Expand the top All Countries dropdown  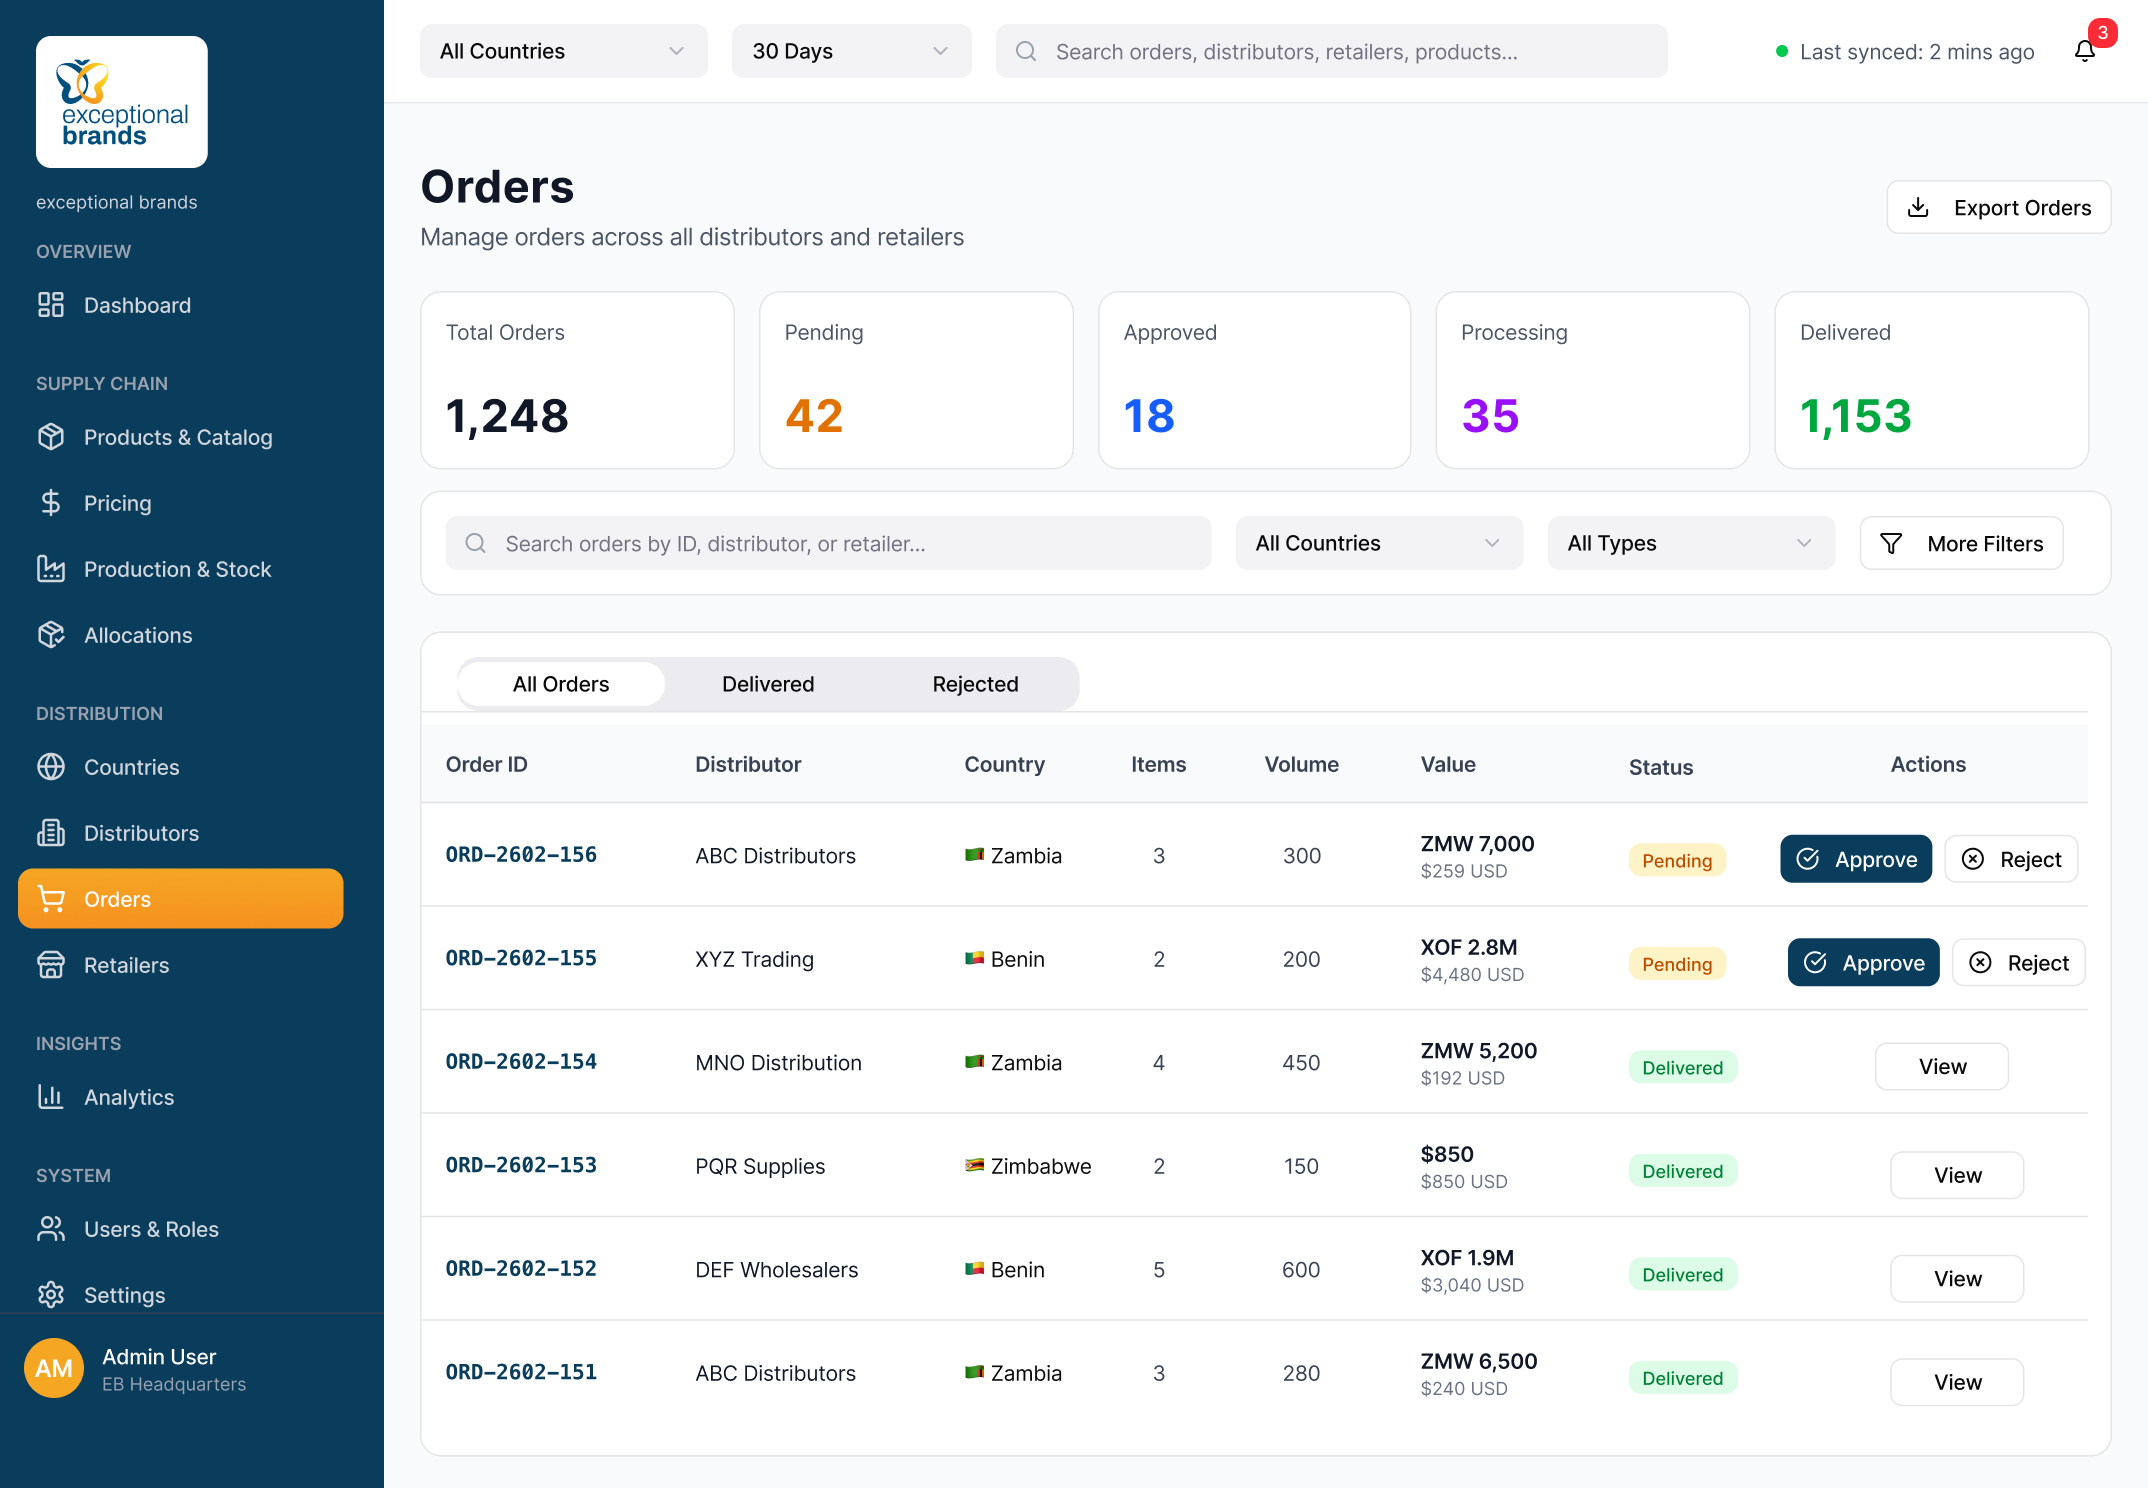[564, 51]
